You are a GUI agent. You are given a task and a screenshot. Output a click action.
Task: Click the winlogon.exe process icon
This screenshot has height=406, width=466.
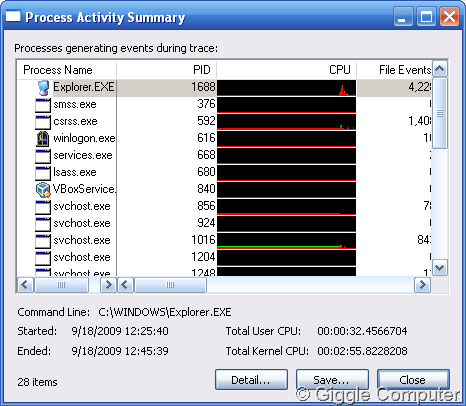(x=43, y=139)
